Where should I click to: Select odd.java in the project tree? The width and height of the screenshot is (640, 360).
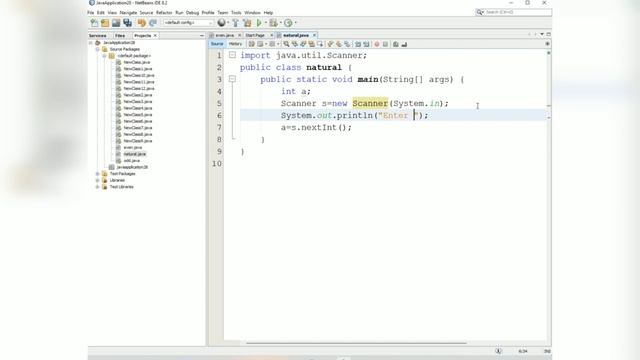(x=131, y=160)
